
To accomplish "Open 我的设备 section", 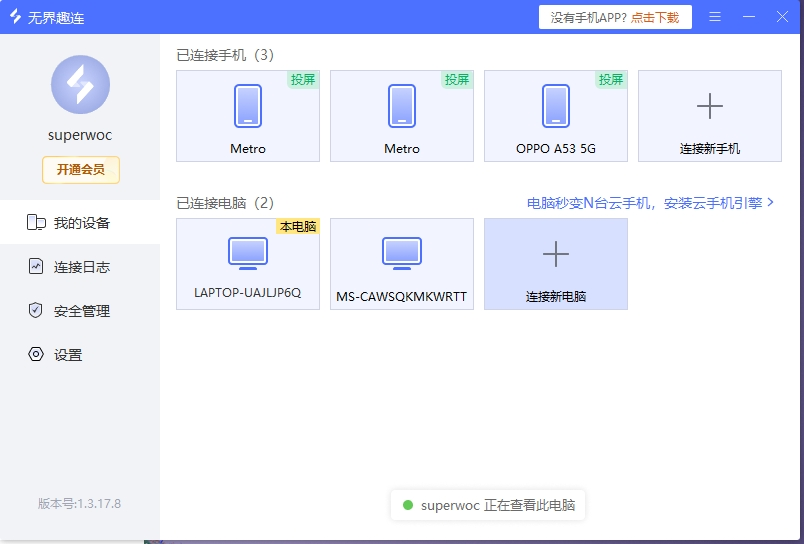I will 80,222.
